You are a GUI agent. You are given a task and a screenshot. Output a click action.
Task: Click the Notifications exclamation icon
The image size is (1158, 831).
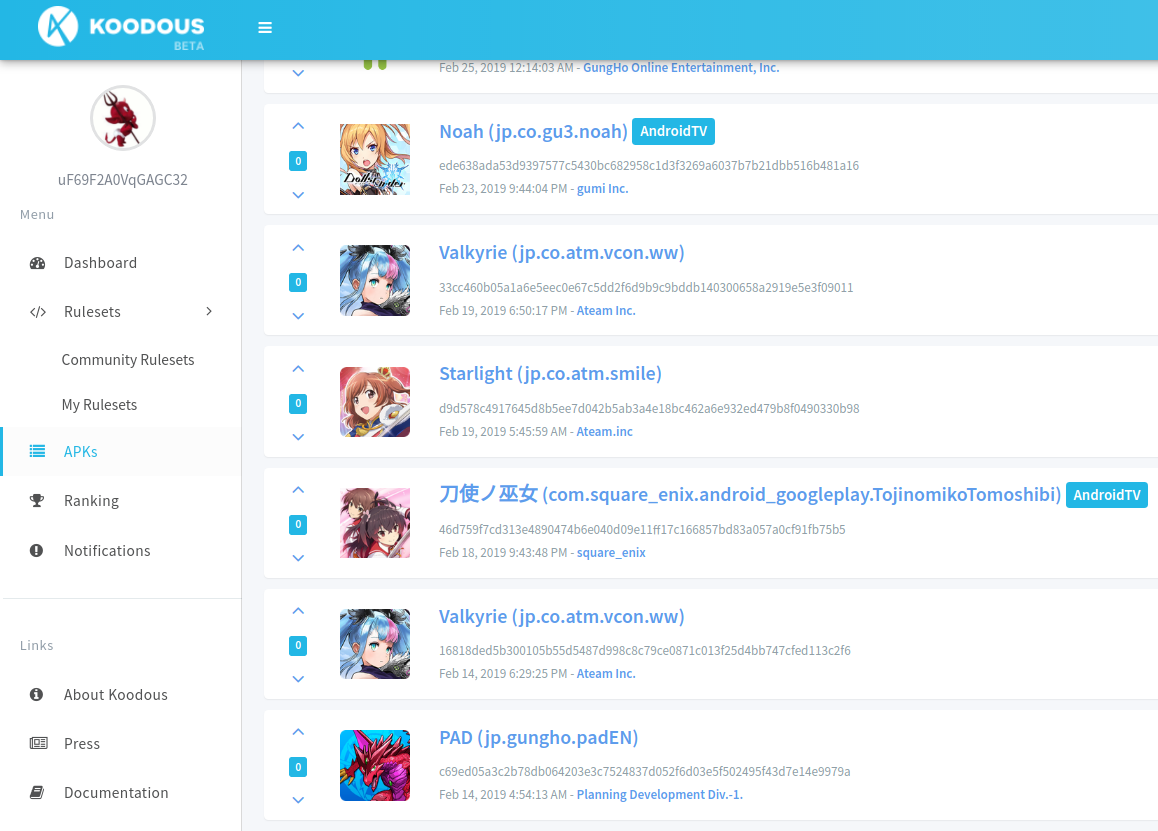36,550
